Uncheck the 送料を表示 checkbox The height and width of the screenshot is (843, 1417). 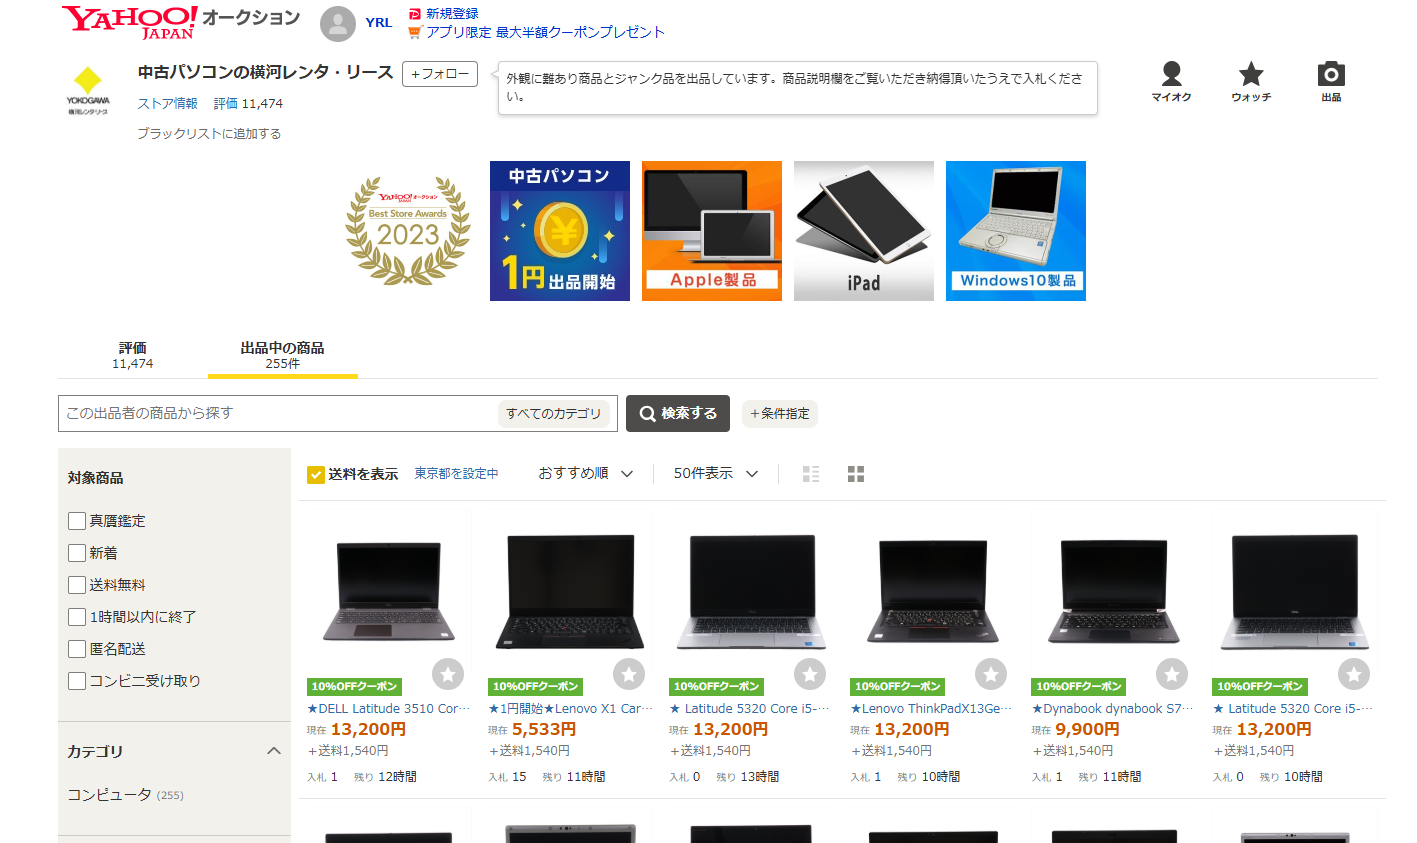316,474
